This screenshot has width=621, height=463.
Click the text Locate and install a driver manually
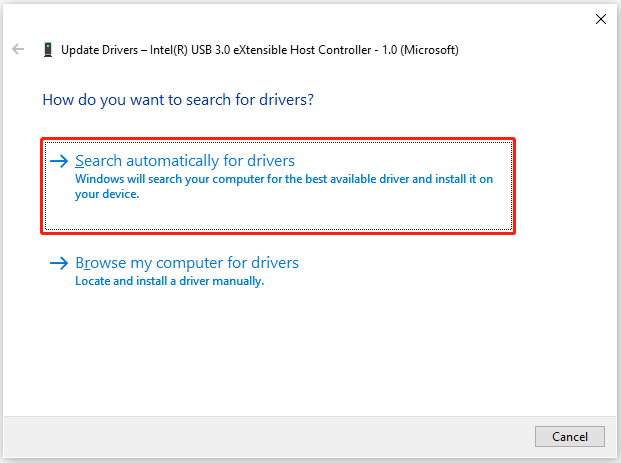170,281
